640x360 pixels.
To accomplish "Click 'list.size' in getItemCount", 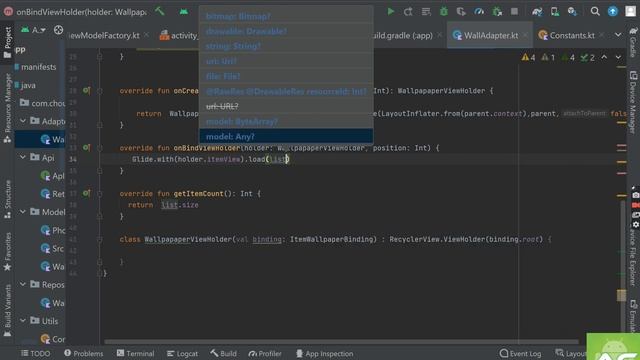I will tap(180, 205).
